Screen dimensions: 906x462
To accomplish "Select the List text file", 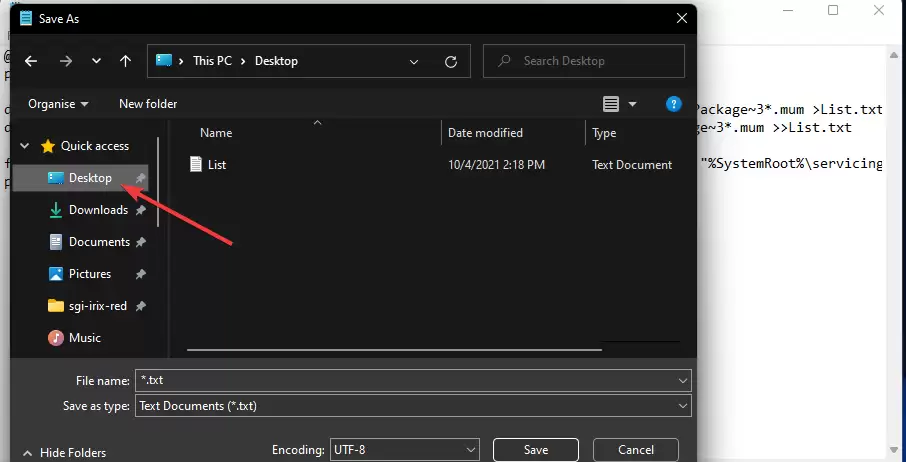I will tap(217, 165).
